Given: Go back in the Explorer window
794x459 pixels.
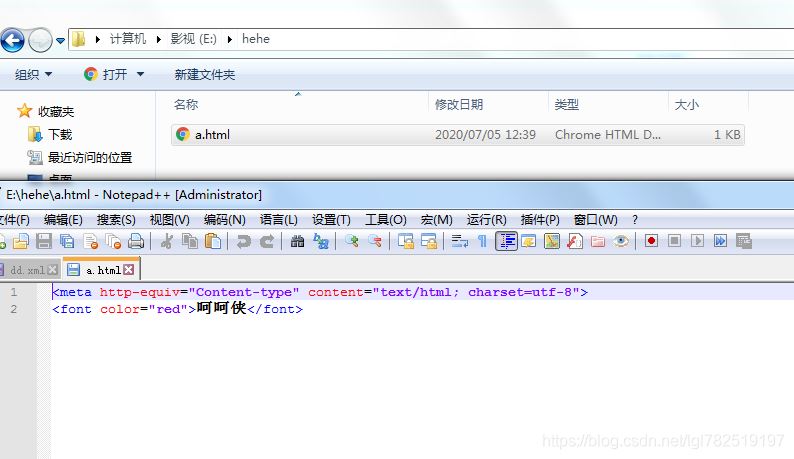Looking at the screenshot, I should pos(13,40).
